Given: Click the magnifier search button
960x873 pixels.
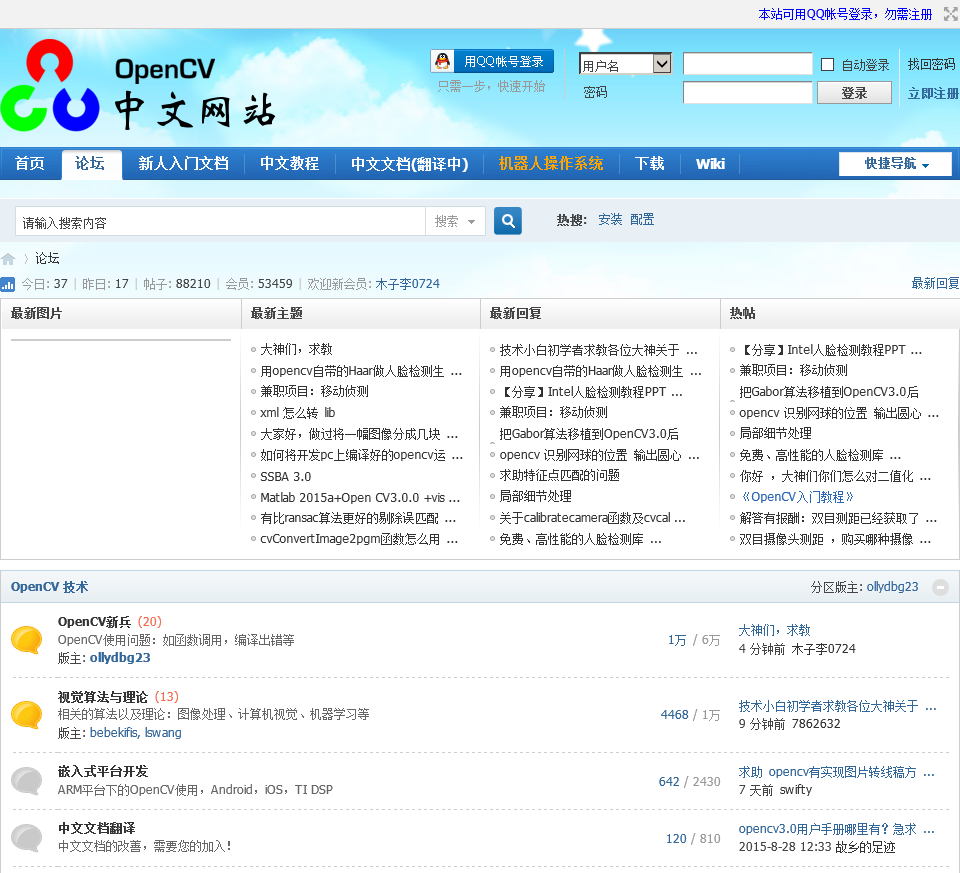Looking at the screenshot, I should click(508, 221).
